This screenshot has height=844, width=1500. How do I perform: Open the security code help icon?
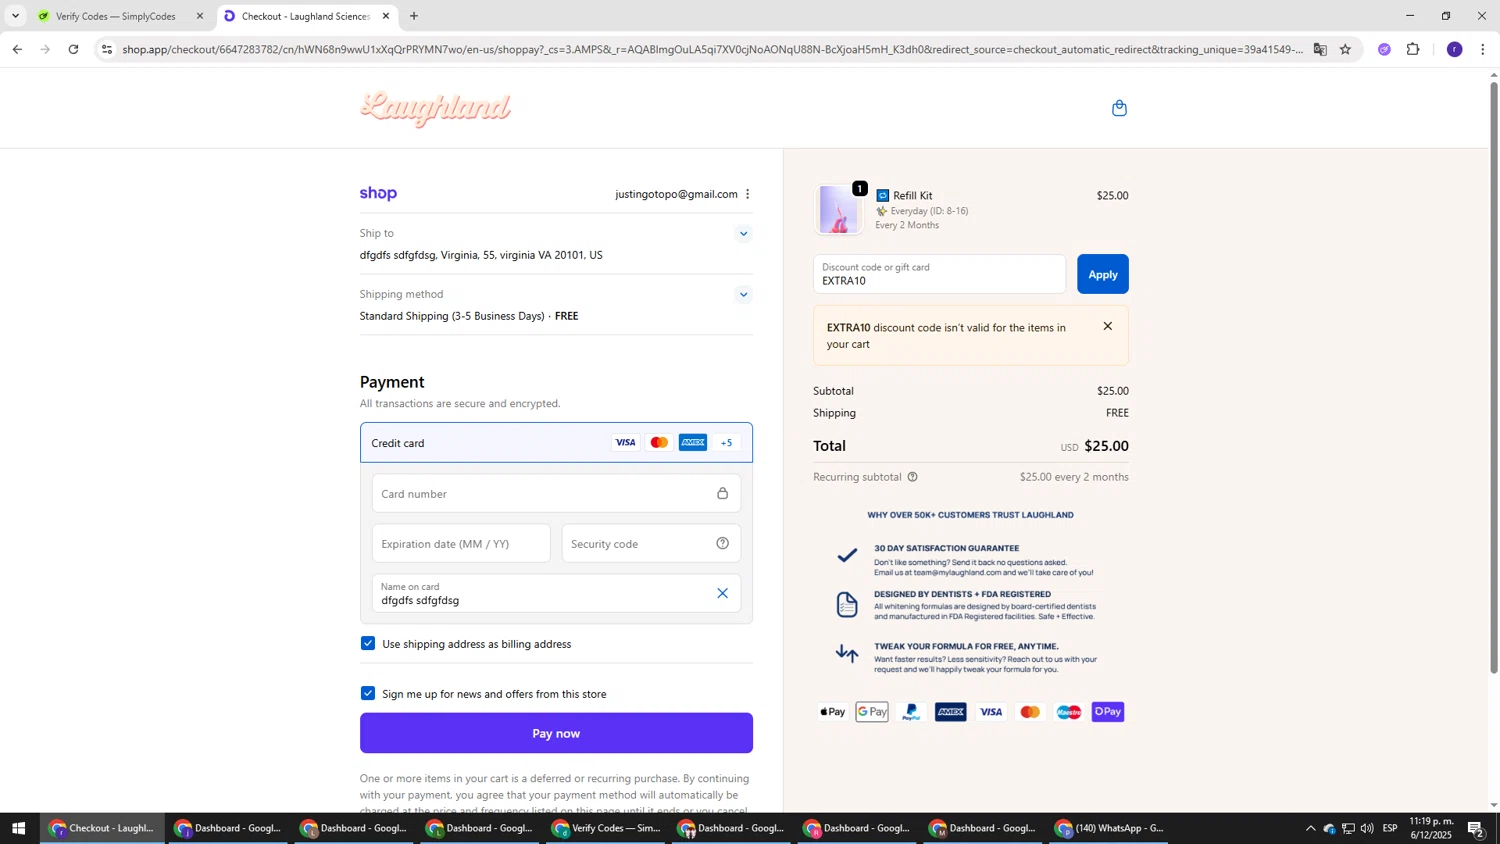(722, 544)
